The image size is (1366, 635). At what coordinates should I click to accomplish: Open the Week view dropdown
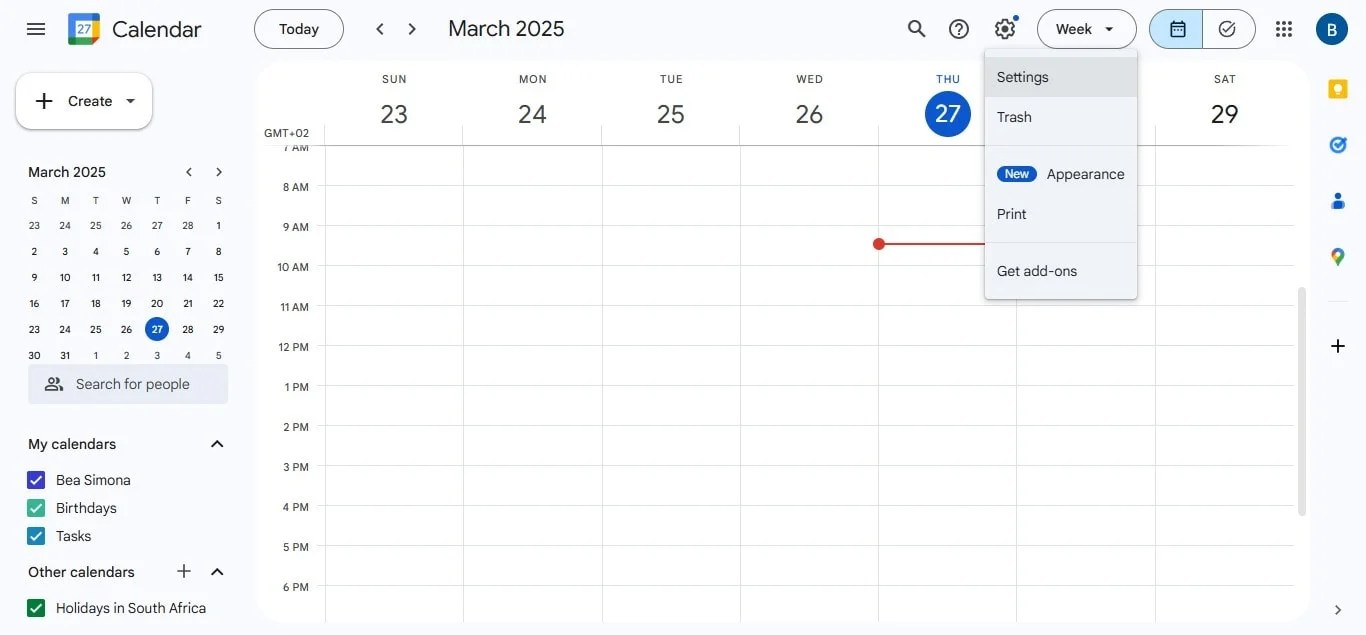pos(1086,29)
